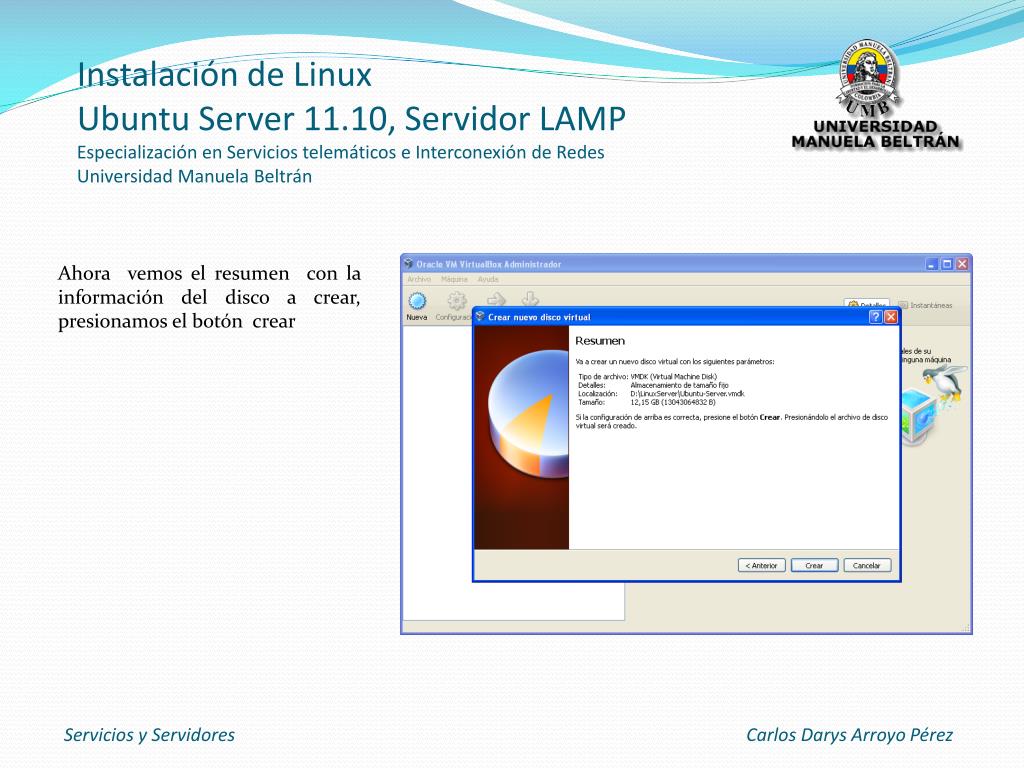Open the Ayuda menu in VirtualBox
Screen dimensions: 1024x768
point(488,279)
